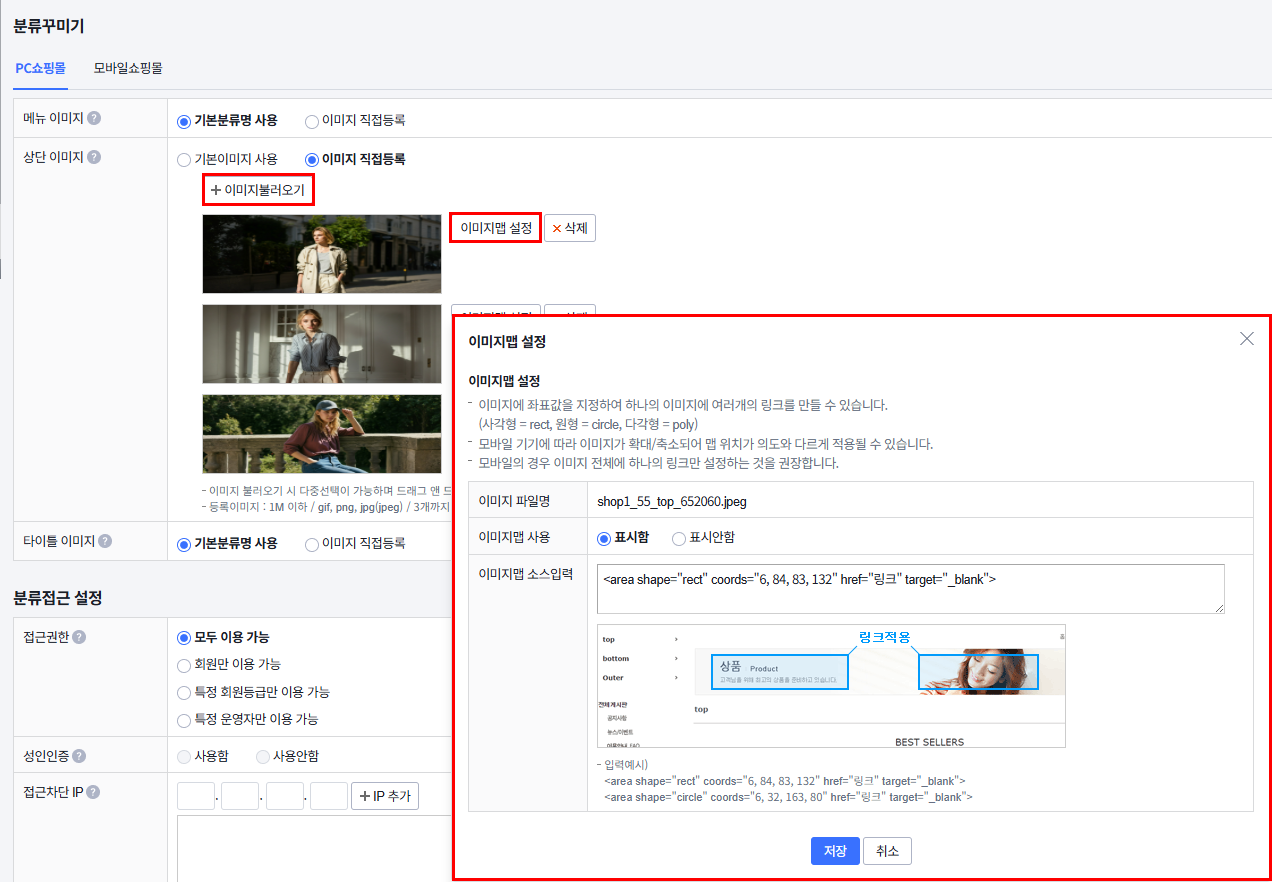This screenshot has width=1272, height=882.
Task: Select 회원만 이용 가능 access option
Action: [184, 665]
